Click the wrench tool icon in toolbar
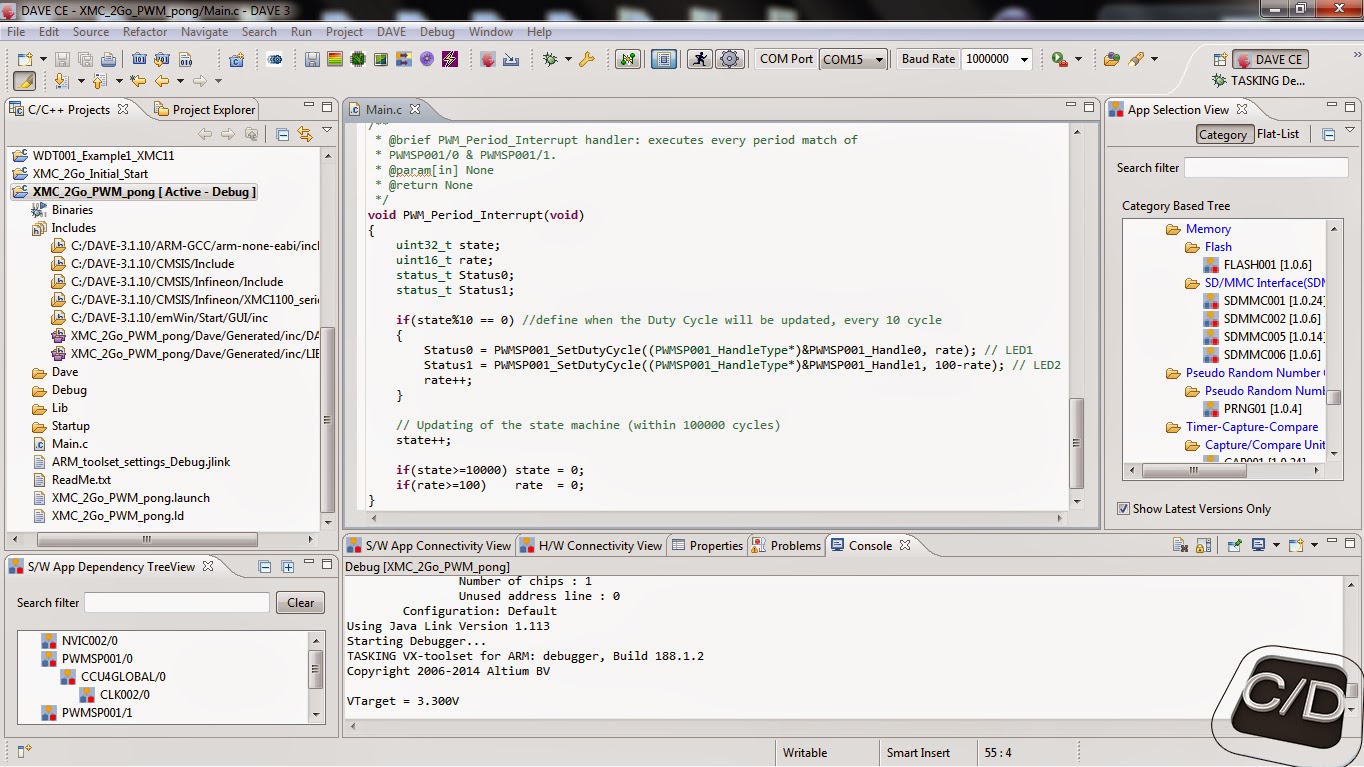This screenshot has height=767, width=1364. coord(587,59)
